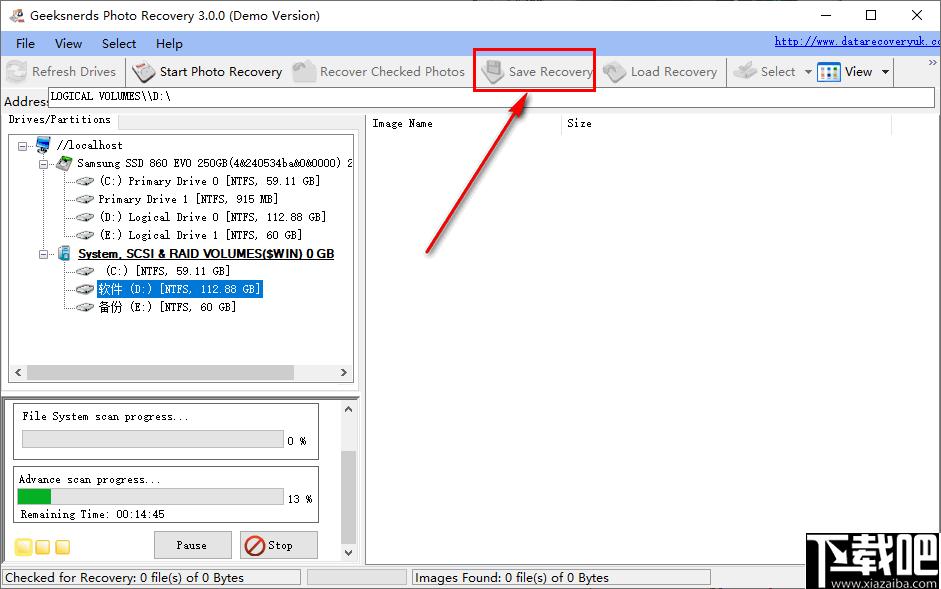Select the //localhost computer icon
Image resolution: width=941 pixels, height=589 pixels.
click(x=43, y=145)
